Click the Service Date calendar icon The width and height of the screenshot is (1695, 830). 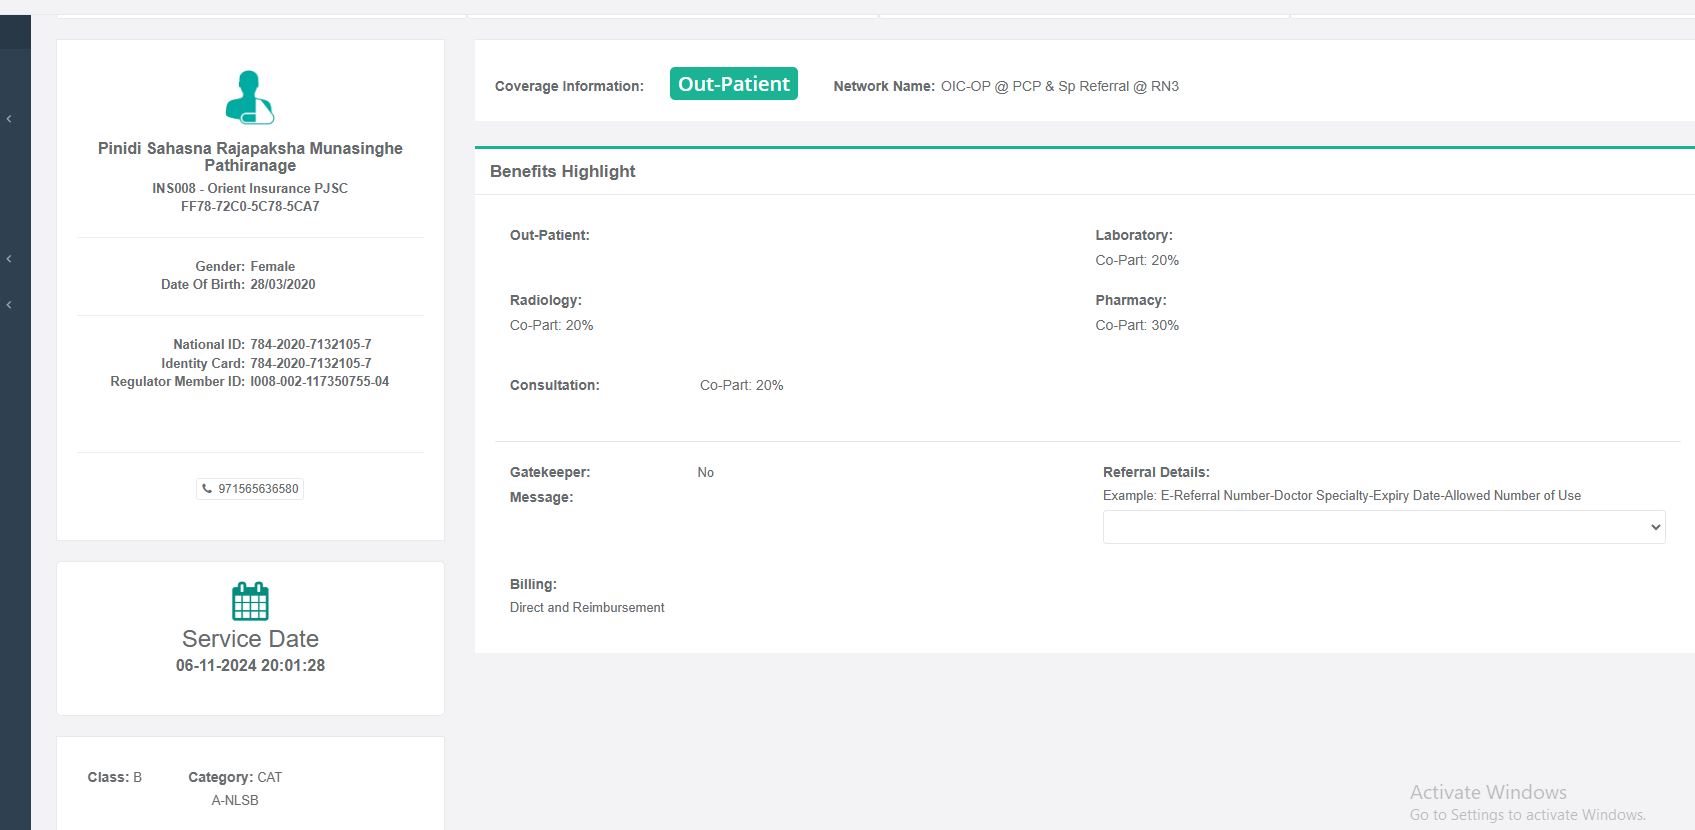click(250, 601)
